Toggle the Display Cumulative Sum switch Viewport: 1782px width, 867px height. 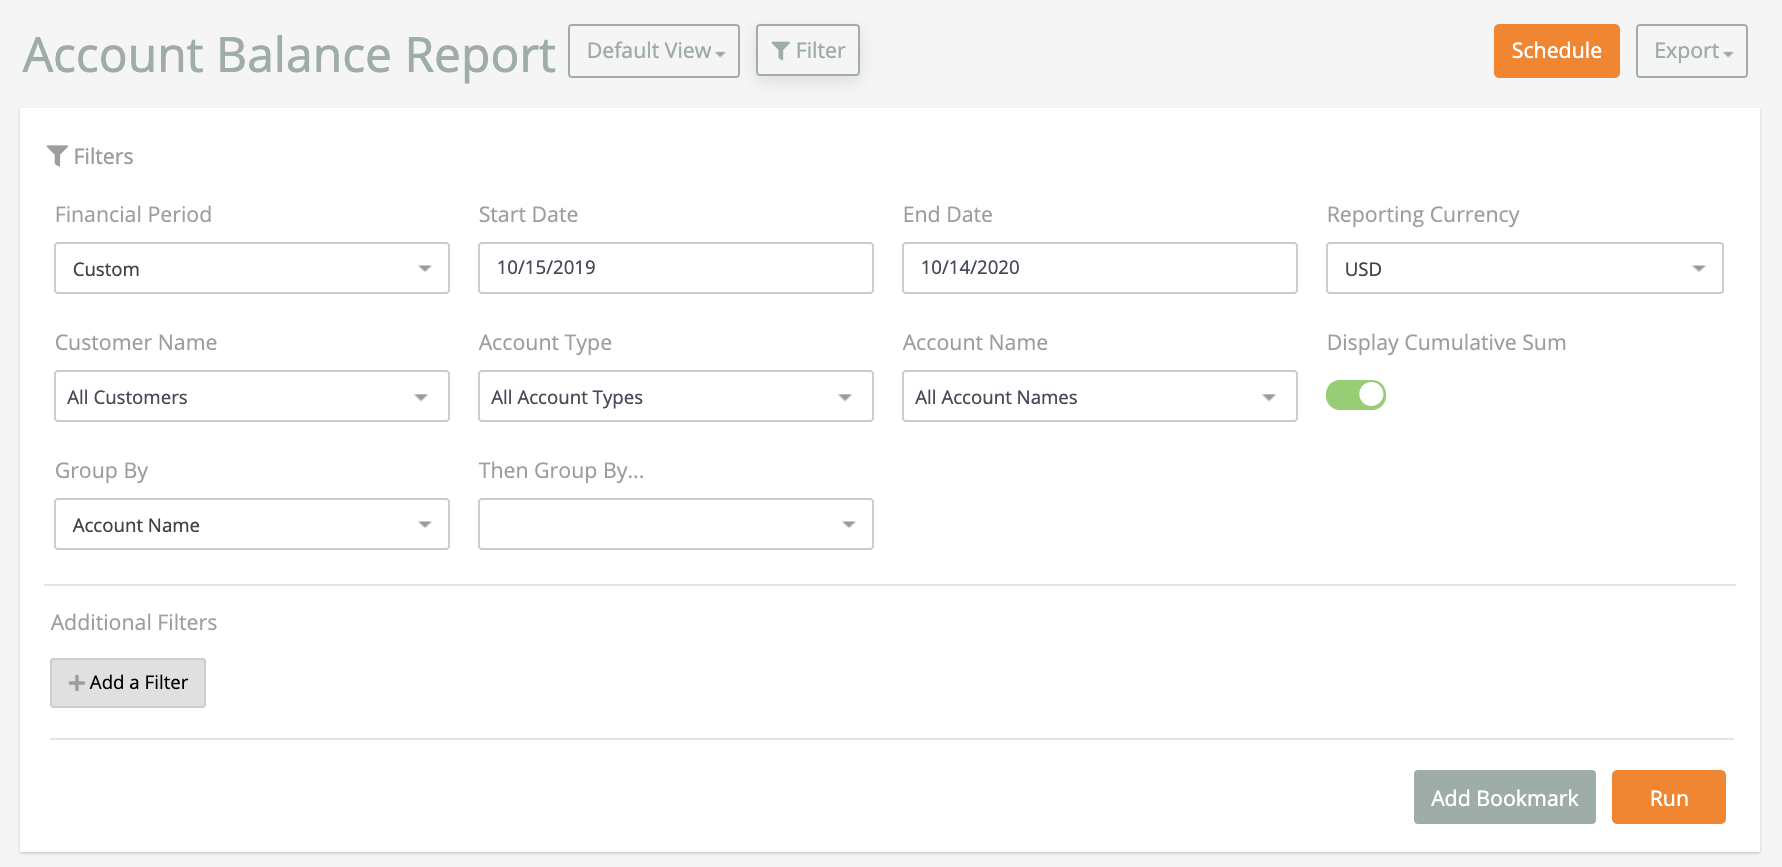1356,395
